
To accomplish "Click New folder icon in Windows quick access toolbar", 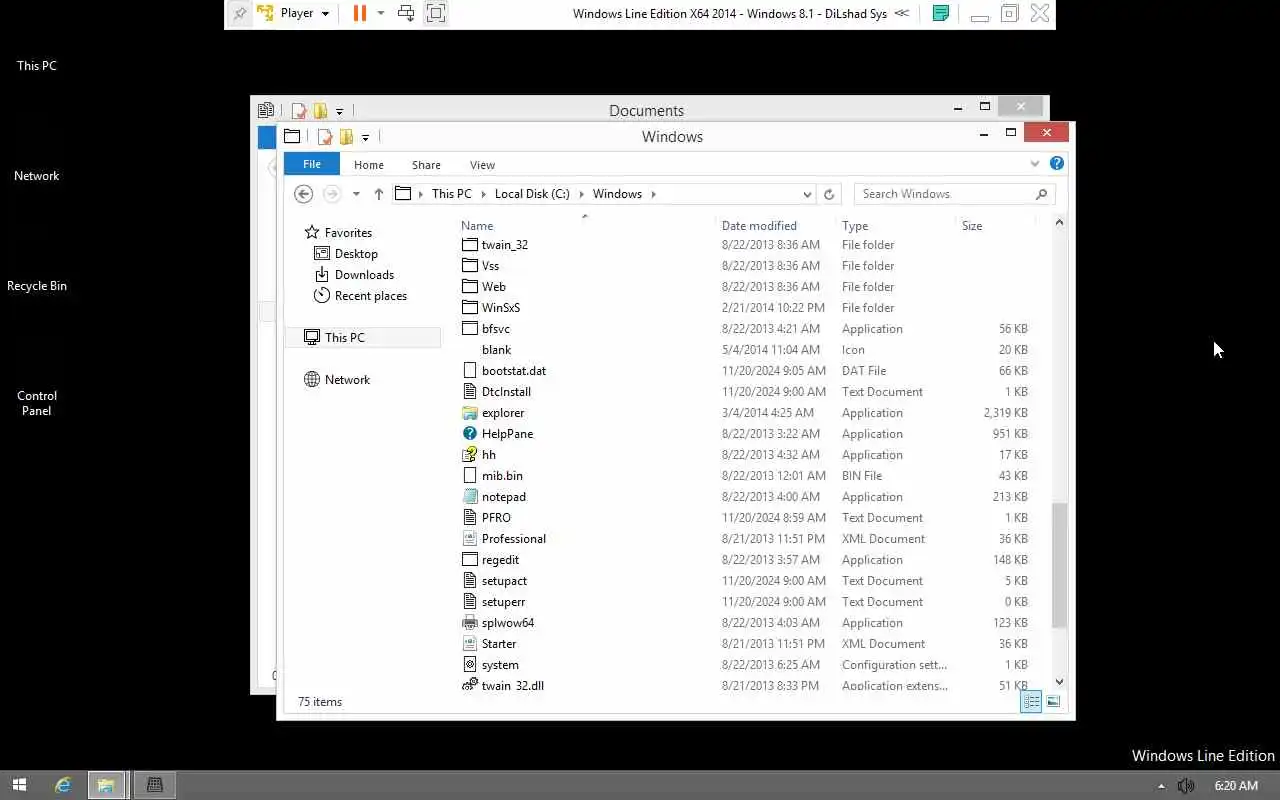I will click(x=346, y=137).
